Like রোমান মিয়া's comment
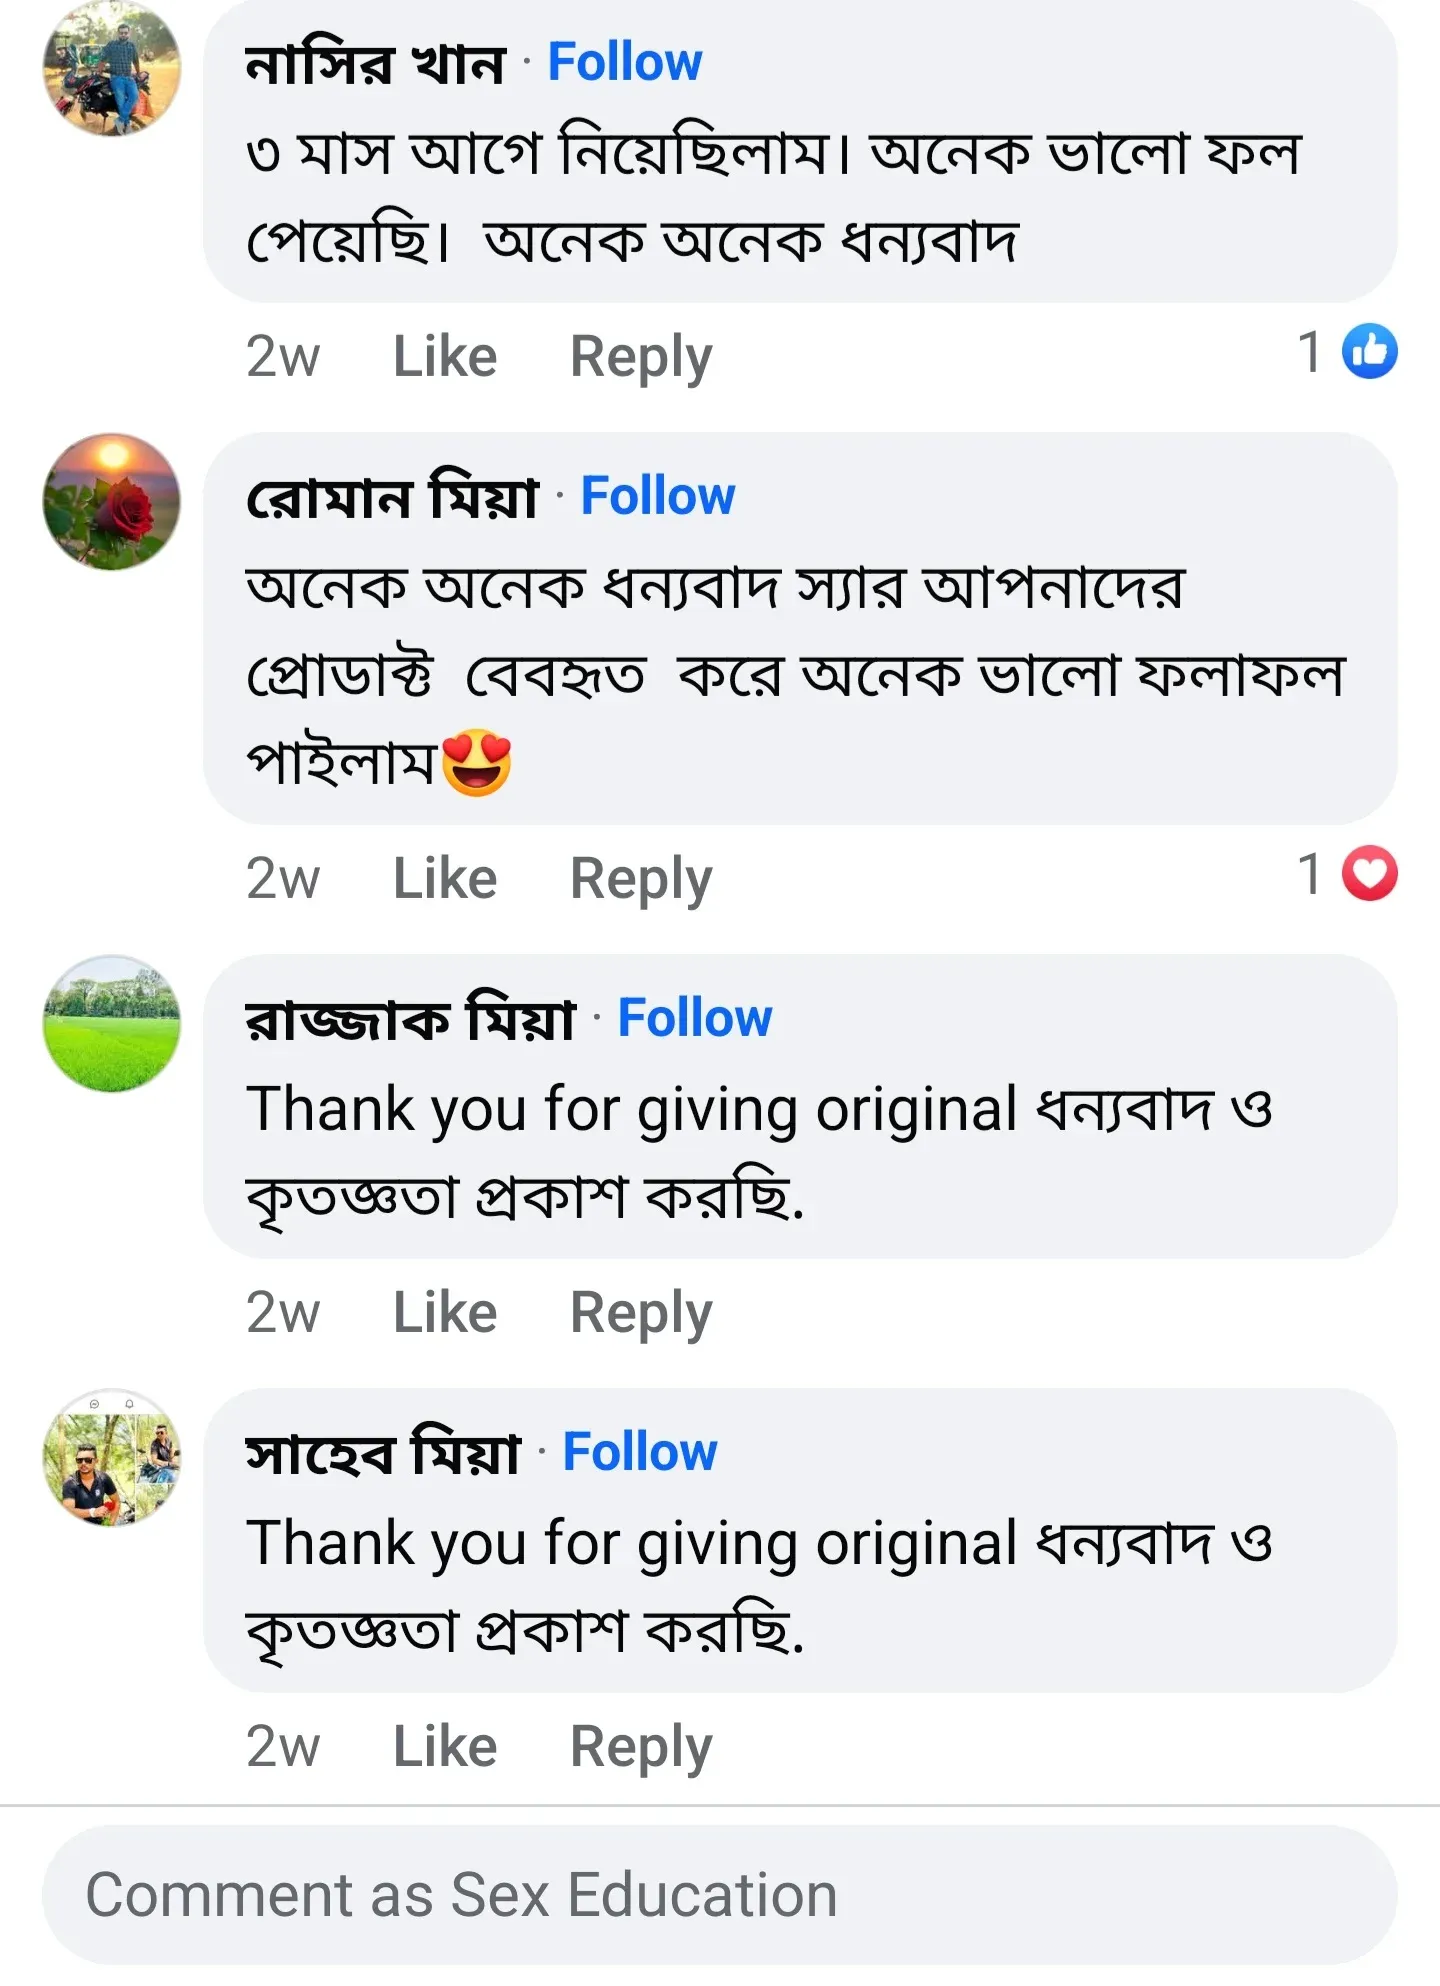The width and height of the screenshot is (1440, 1986). point(445,876)
